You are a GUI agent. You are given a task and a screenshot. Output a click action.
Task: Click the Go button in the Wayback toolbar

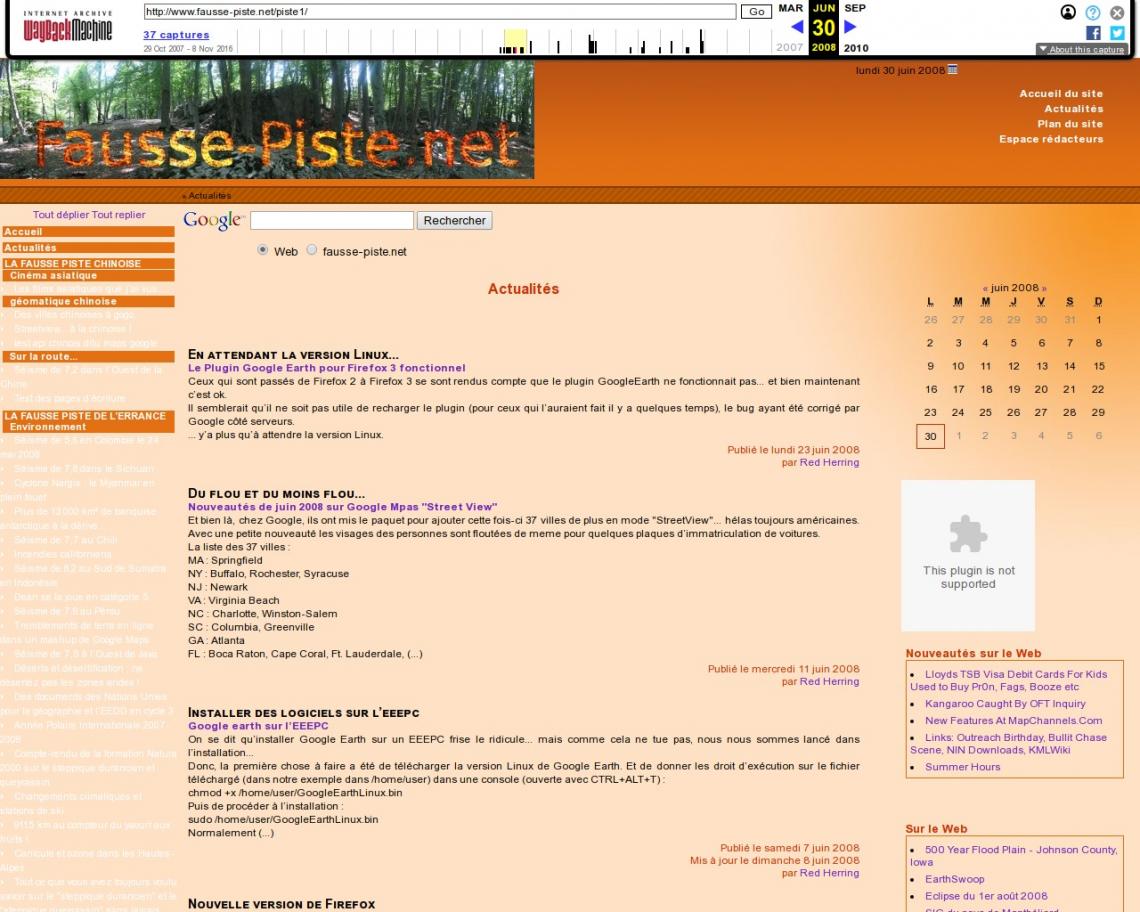click(756, 12)
